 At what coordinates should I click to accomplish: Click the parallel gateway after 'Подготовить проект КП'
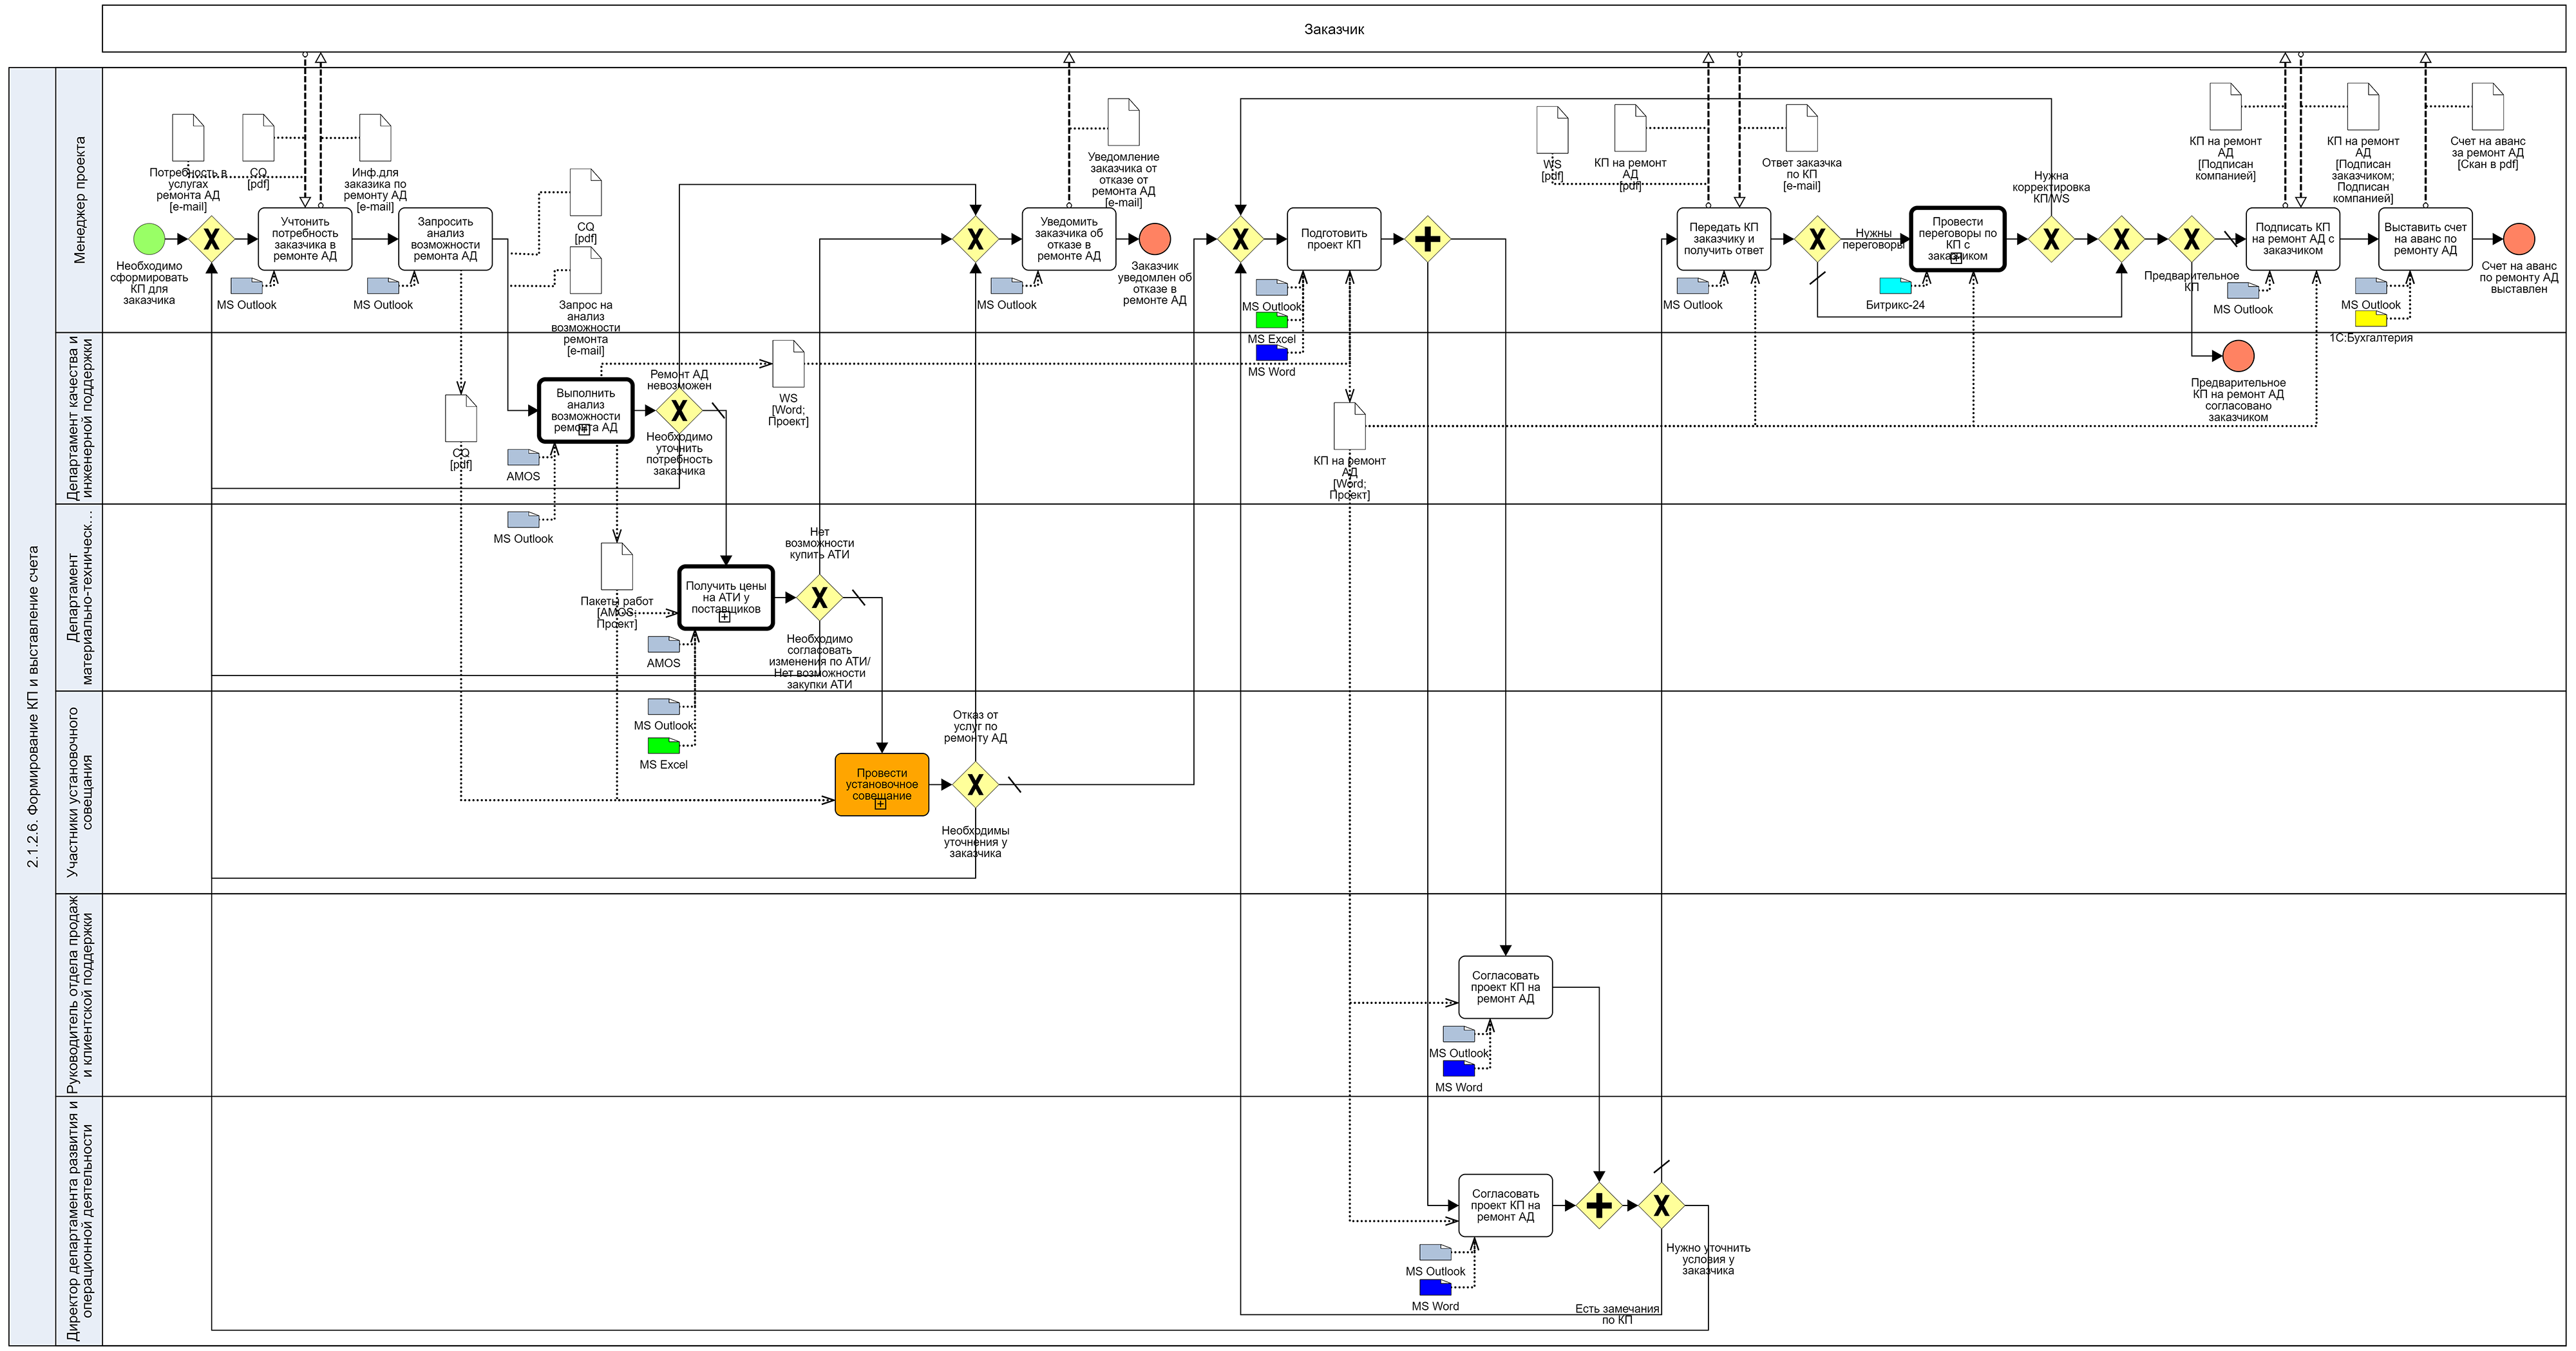click(x=1427, y=239)
